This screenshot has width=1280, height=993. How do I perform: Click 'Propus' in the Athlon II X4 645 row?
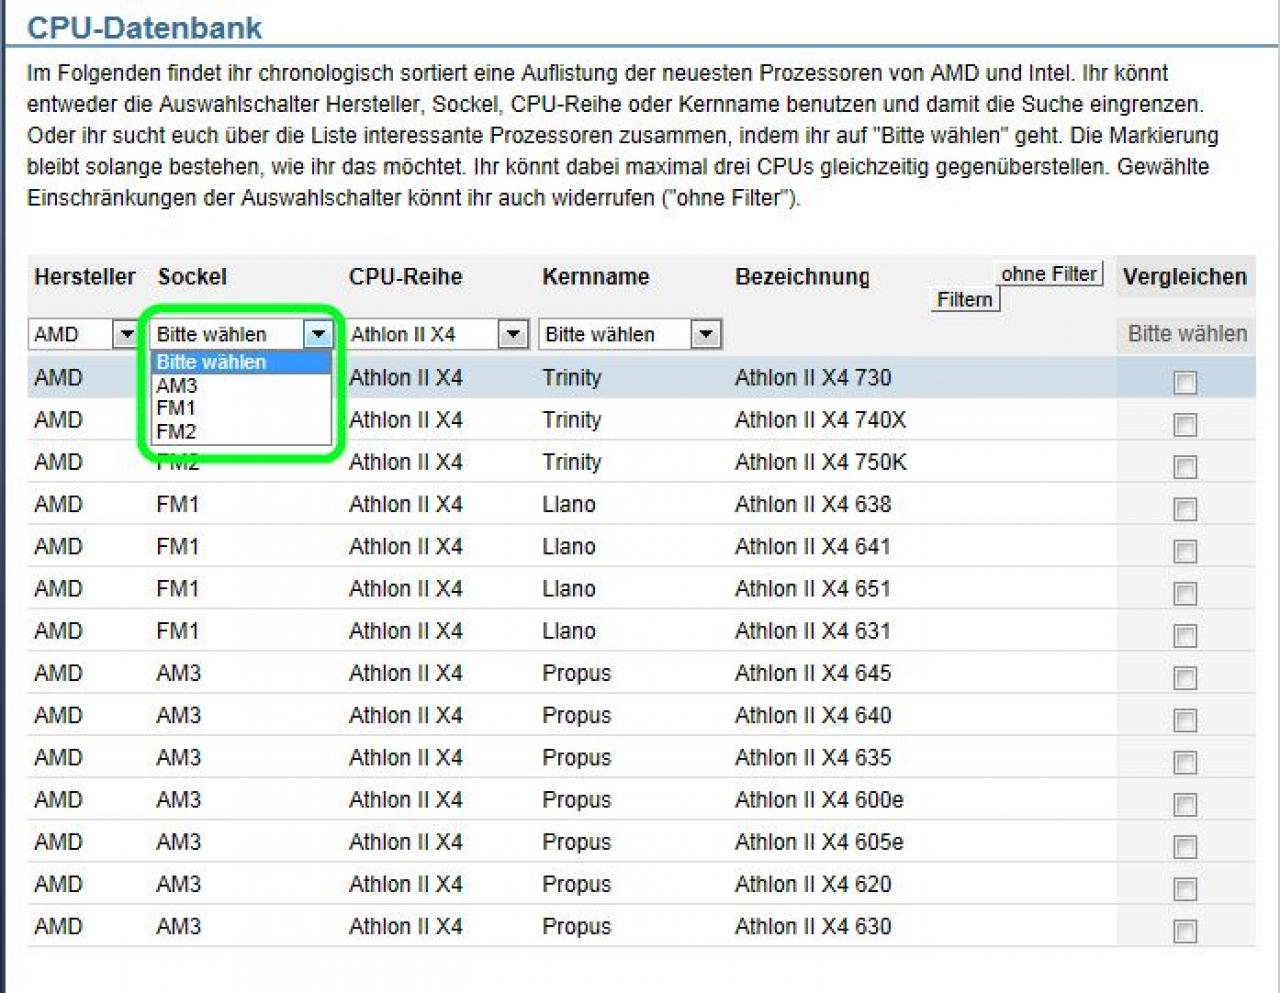coord(576,673)
